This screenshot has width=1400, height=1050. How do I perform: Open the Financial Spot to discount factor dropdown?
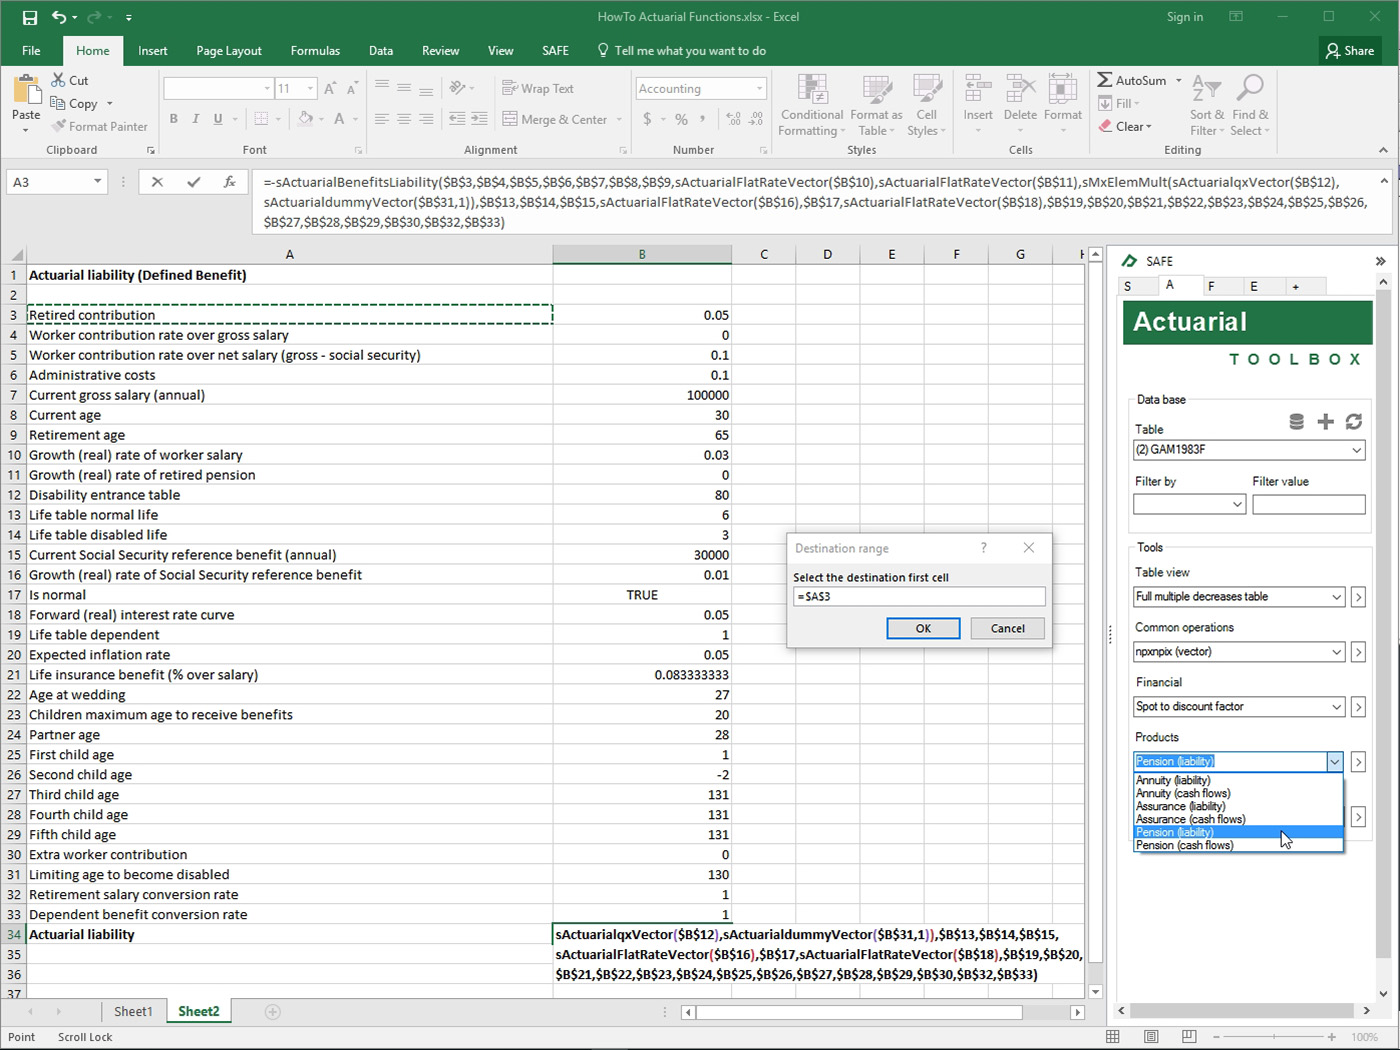point(1336,707)
